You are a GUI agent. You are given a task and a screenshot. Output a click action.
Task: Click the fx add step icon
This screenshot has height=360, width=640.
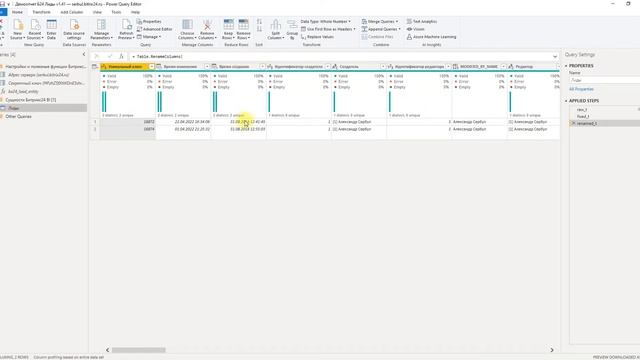coord(121,56)
